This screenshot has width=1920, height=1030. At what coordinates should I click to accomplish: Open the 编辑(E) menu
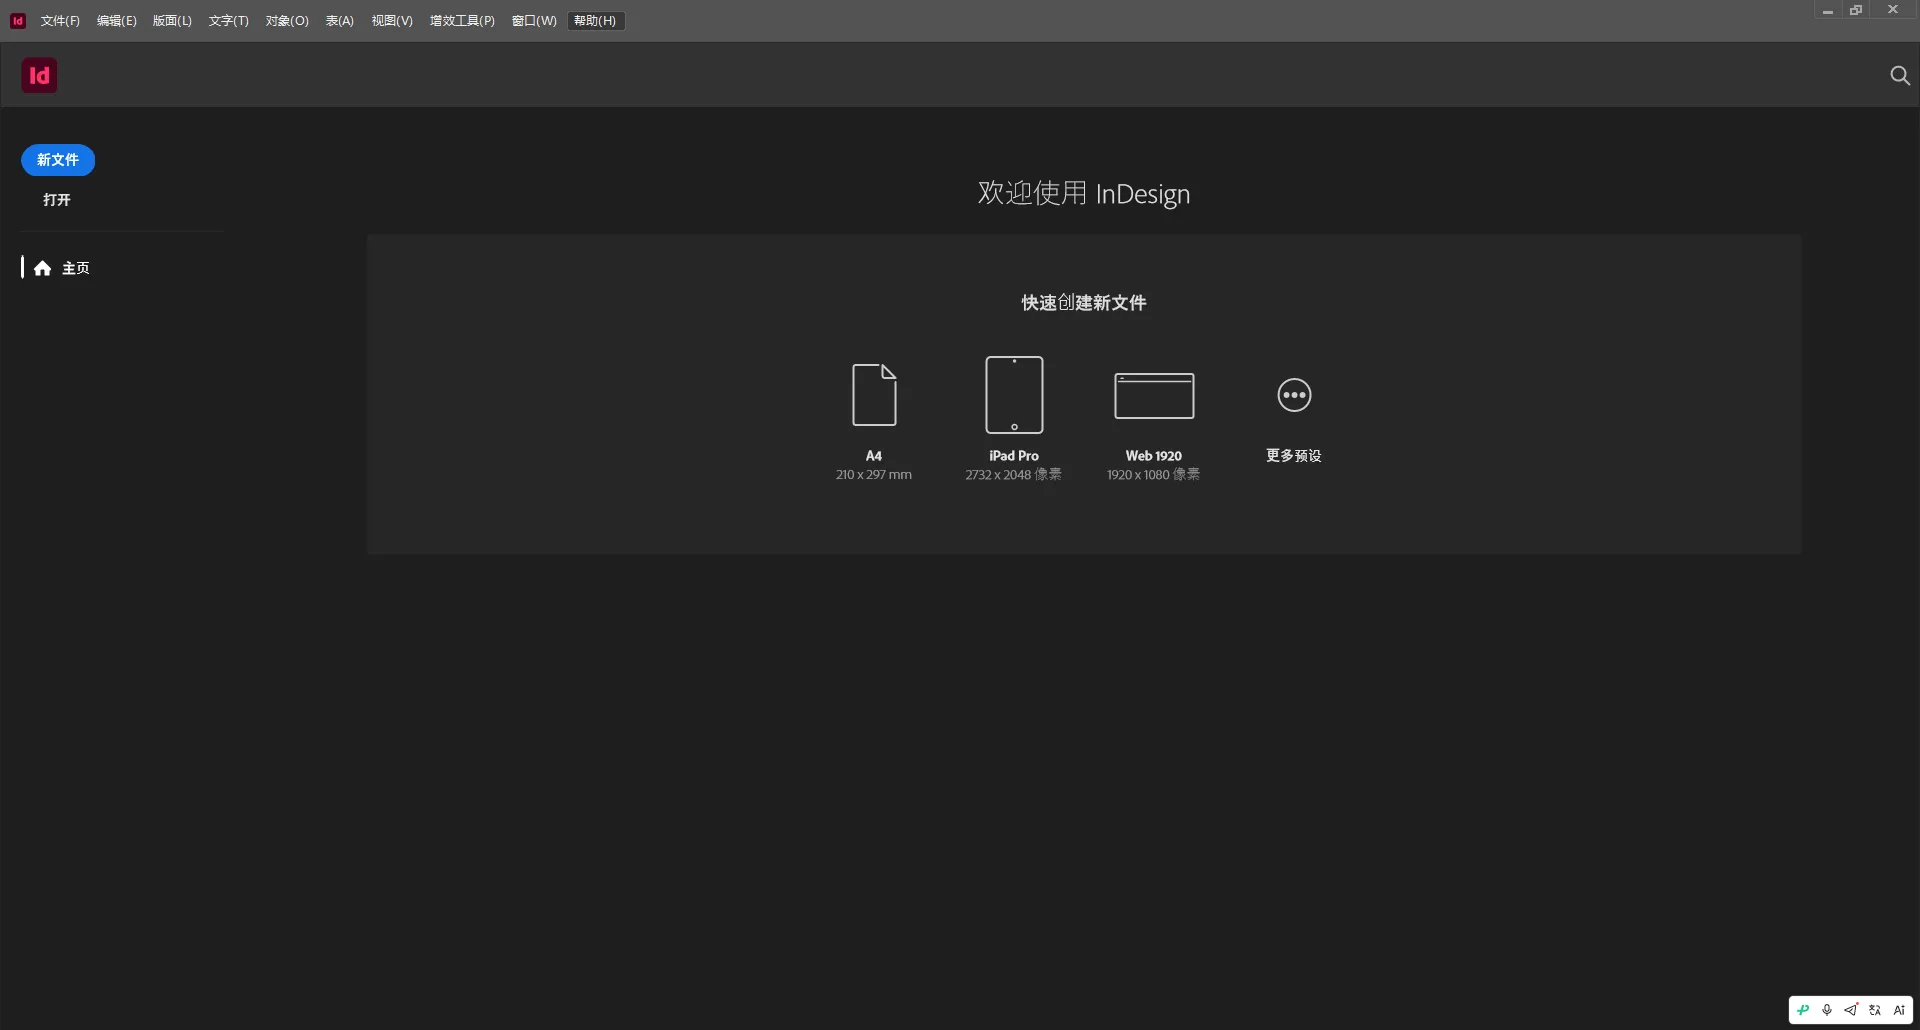point(117,21)
